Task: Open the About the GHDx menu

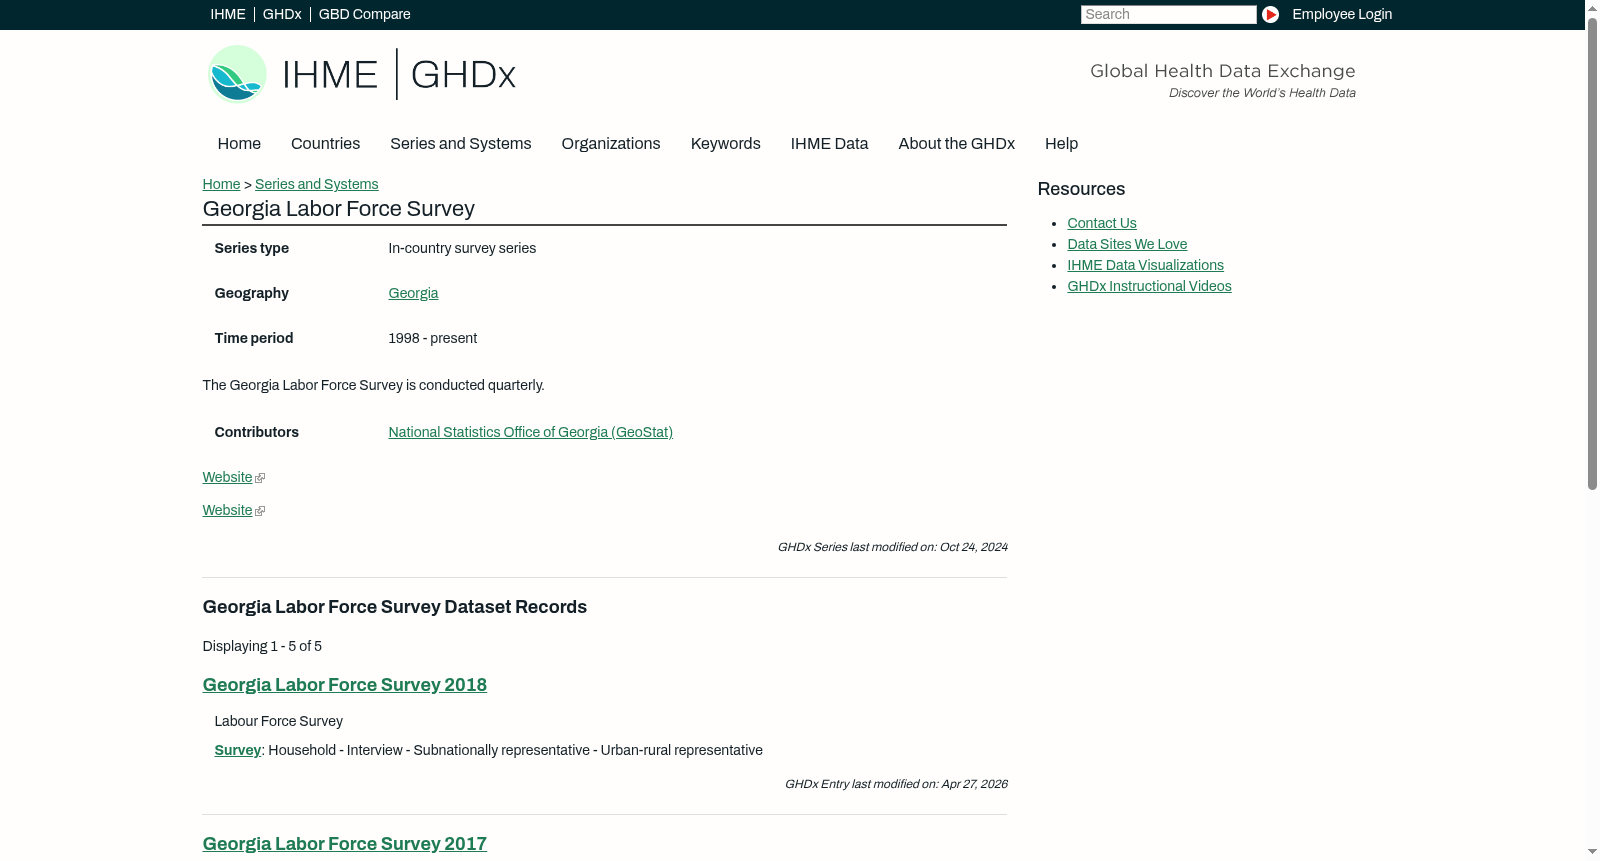Action: pyautogui.click(x=956, y=144)
